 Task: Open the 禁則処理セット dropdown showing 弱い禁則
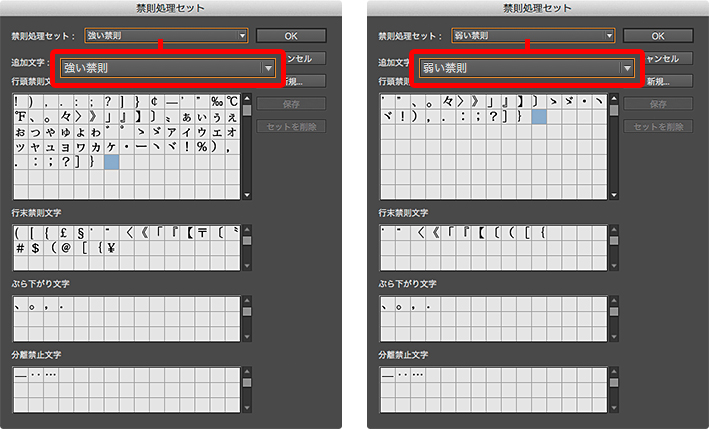point(533,36)
